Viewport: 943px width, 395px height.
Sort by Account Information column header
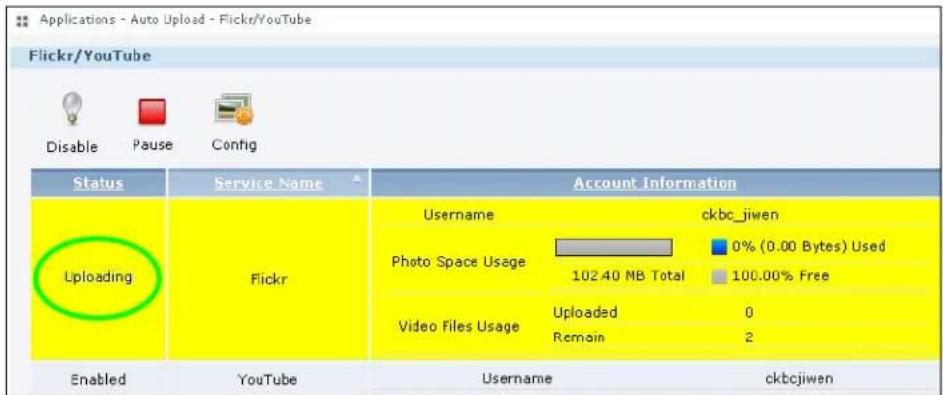[x=655, y=183]
